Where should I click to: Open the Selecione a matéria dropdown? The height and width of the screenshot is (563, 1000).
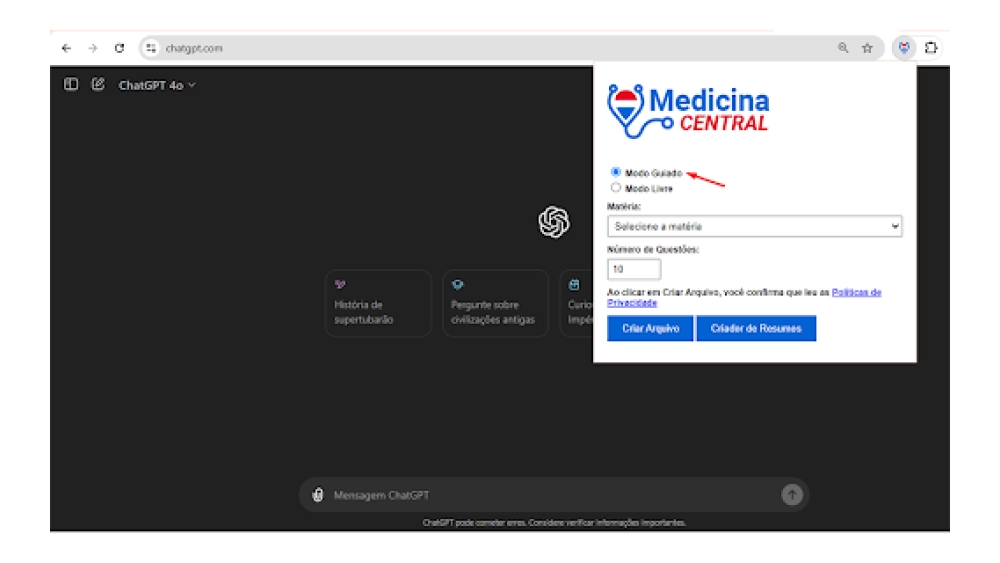tap(754, 226)
